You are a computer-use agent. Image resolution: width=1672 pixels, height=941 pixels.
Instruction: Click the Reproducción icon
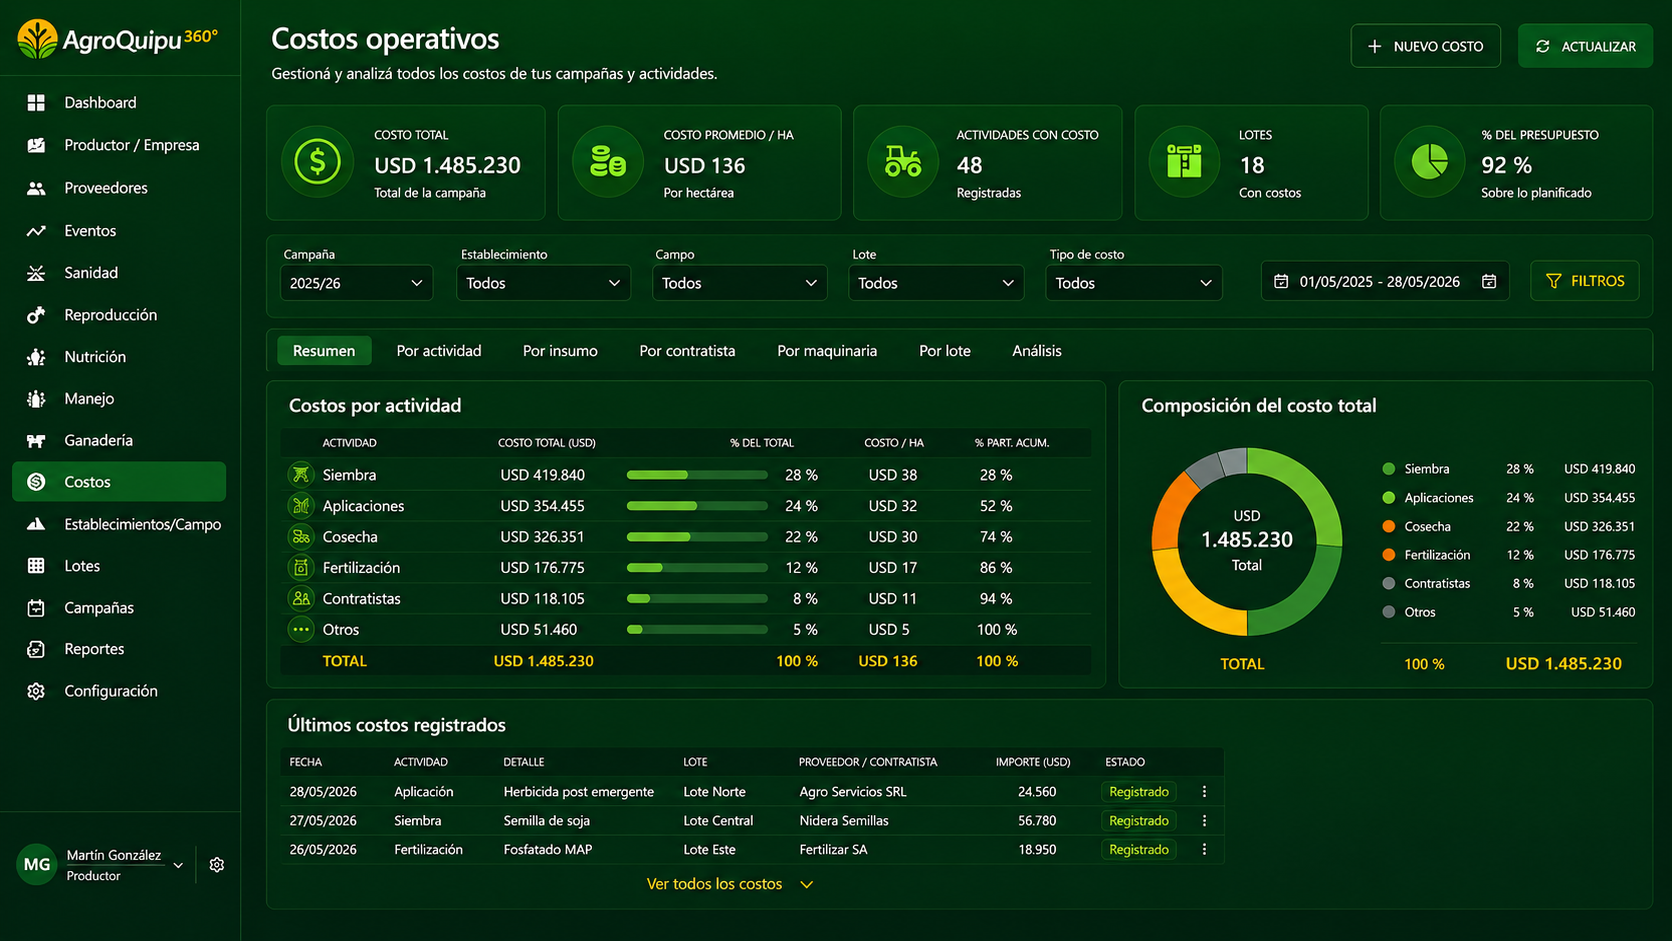pos(36,315)
